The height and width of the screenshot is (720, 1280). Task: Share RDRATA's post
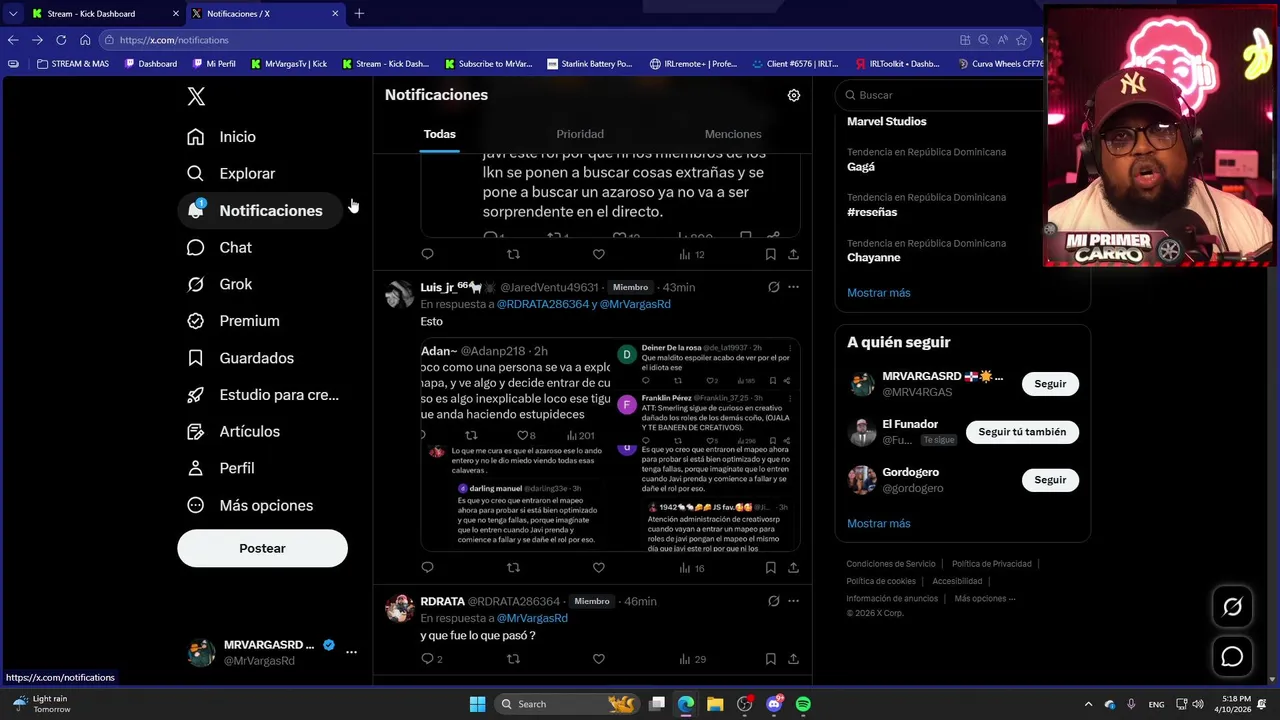(x=793, y=659)
